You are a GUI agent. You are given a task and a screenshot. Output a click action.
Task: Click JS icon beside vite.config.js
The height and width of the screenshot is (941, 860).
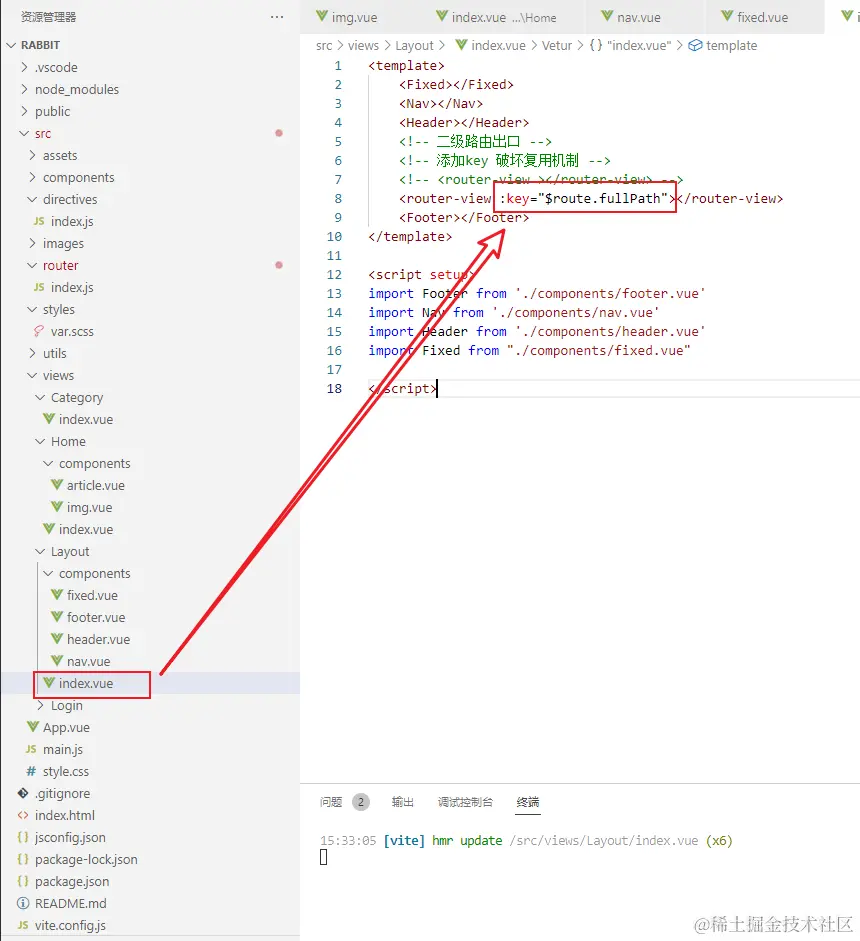point(23,925)
